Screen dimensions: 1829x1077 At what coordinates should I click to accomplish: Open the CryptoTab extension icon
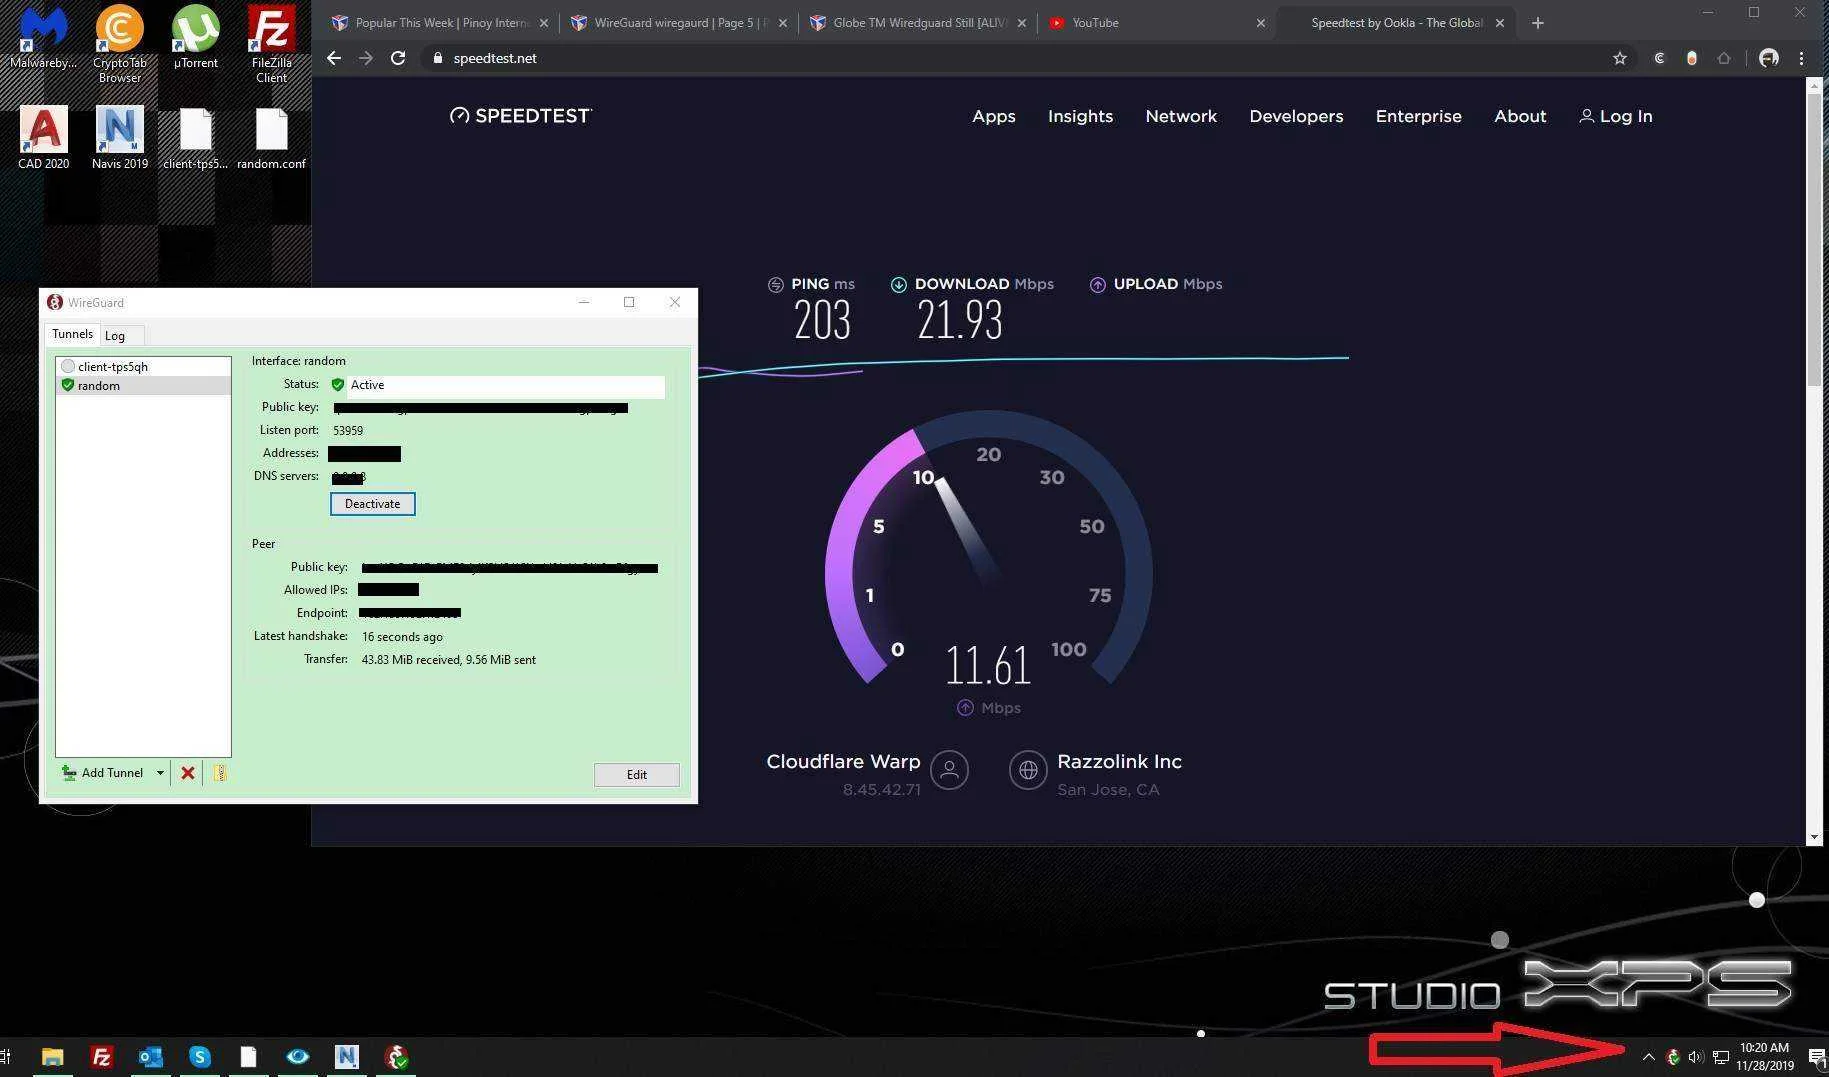(1660, 58)
